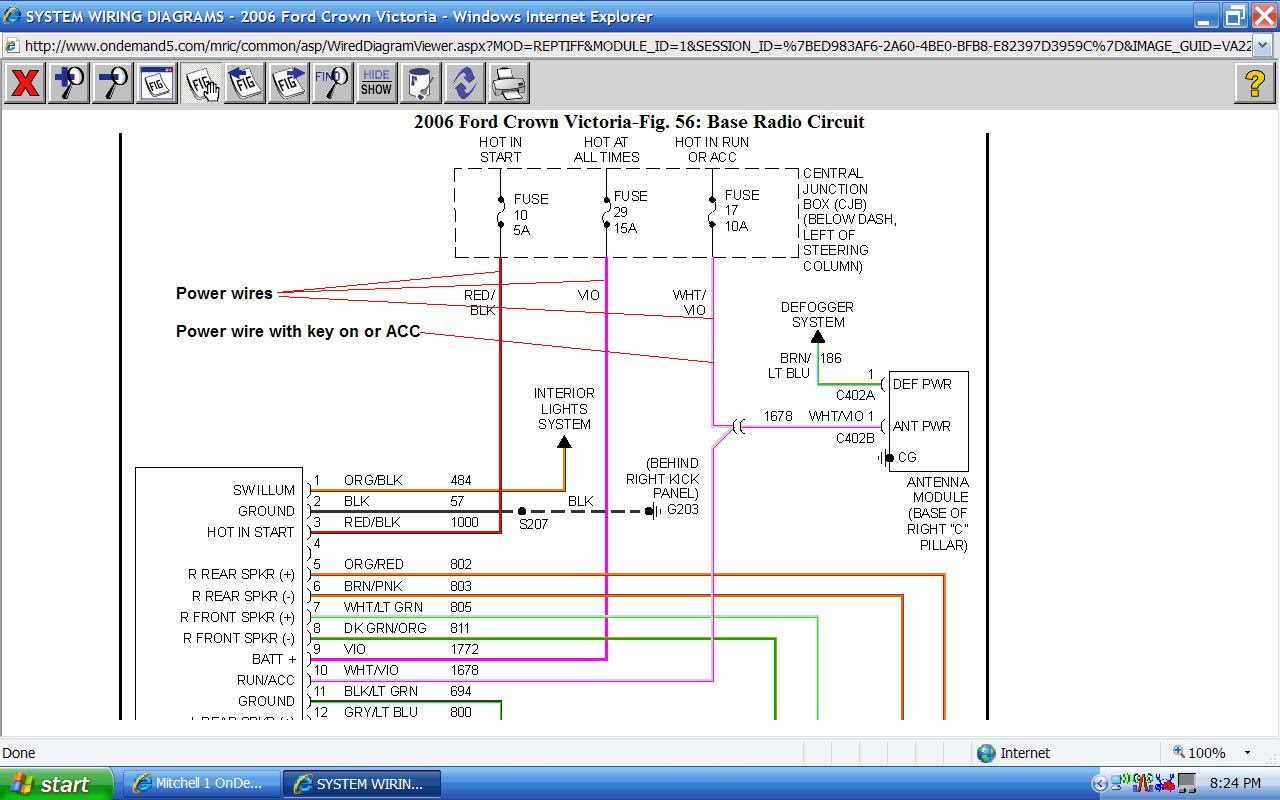Click the DEF PWR pin label
The image size is (1280, 800).
click(922, 384)
